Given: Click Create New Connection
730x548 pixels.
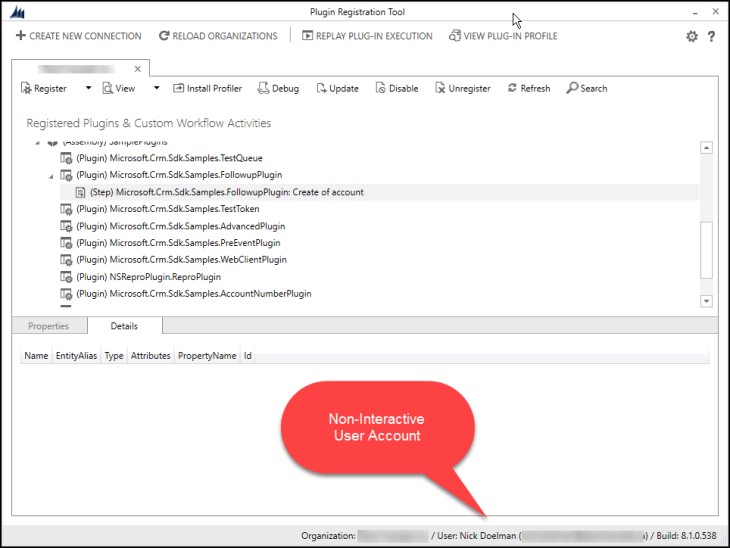Looking at the screenshot, I should (78, 36).
